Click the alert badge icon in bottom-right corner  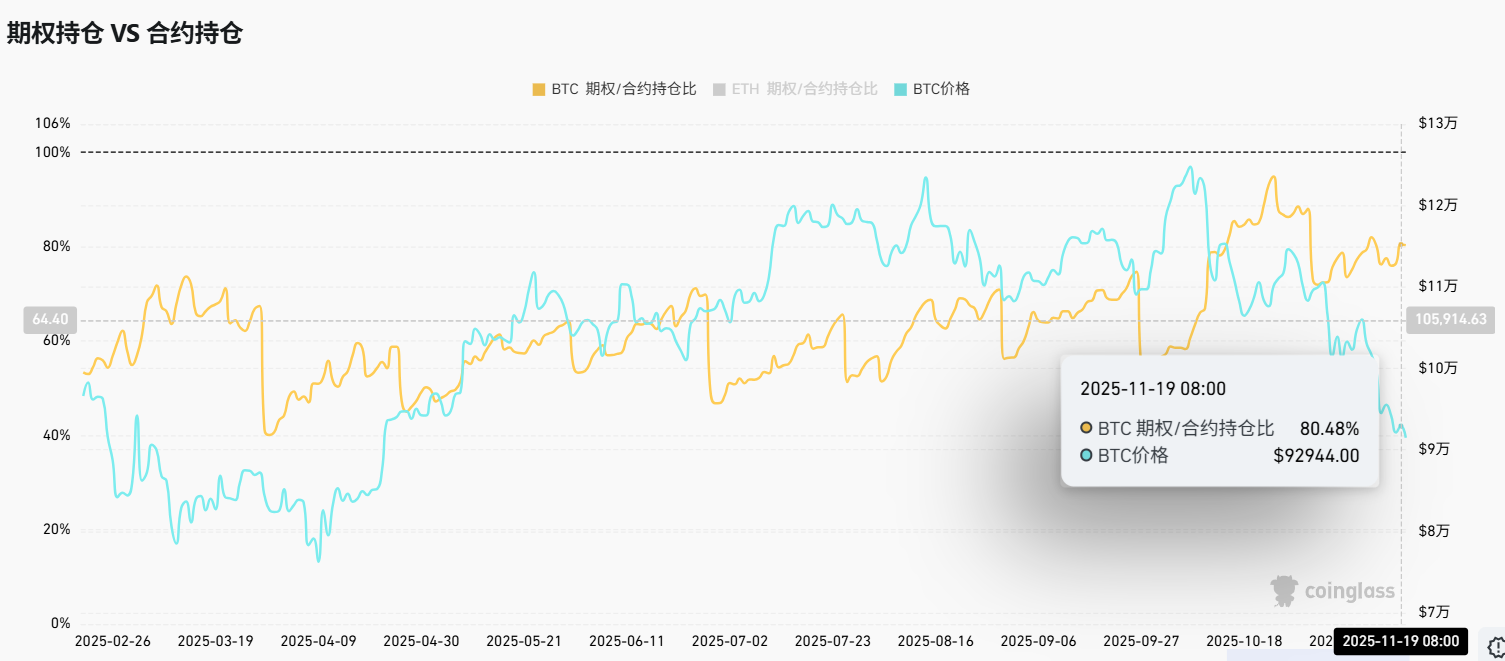tap(1495, 646)
